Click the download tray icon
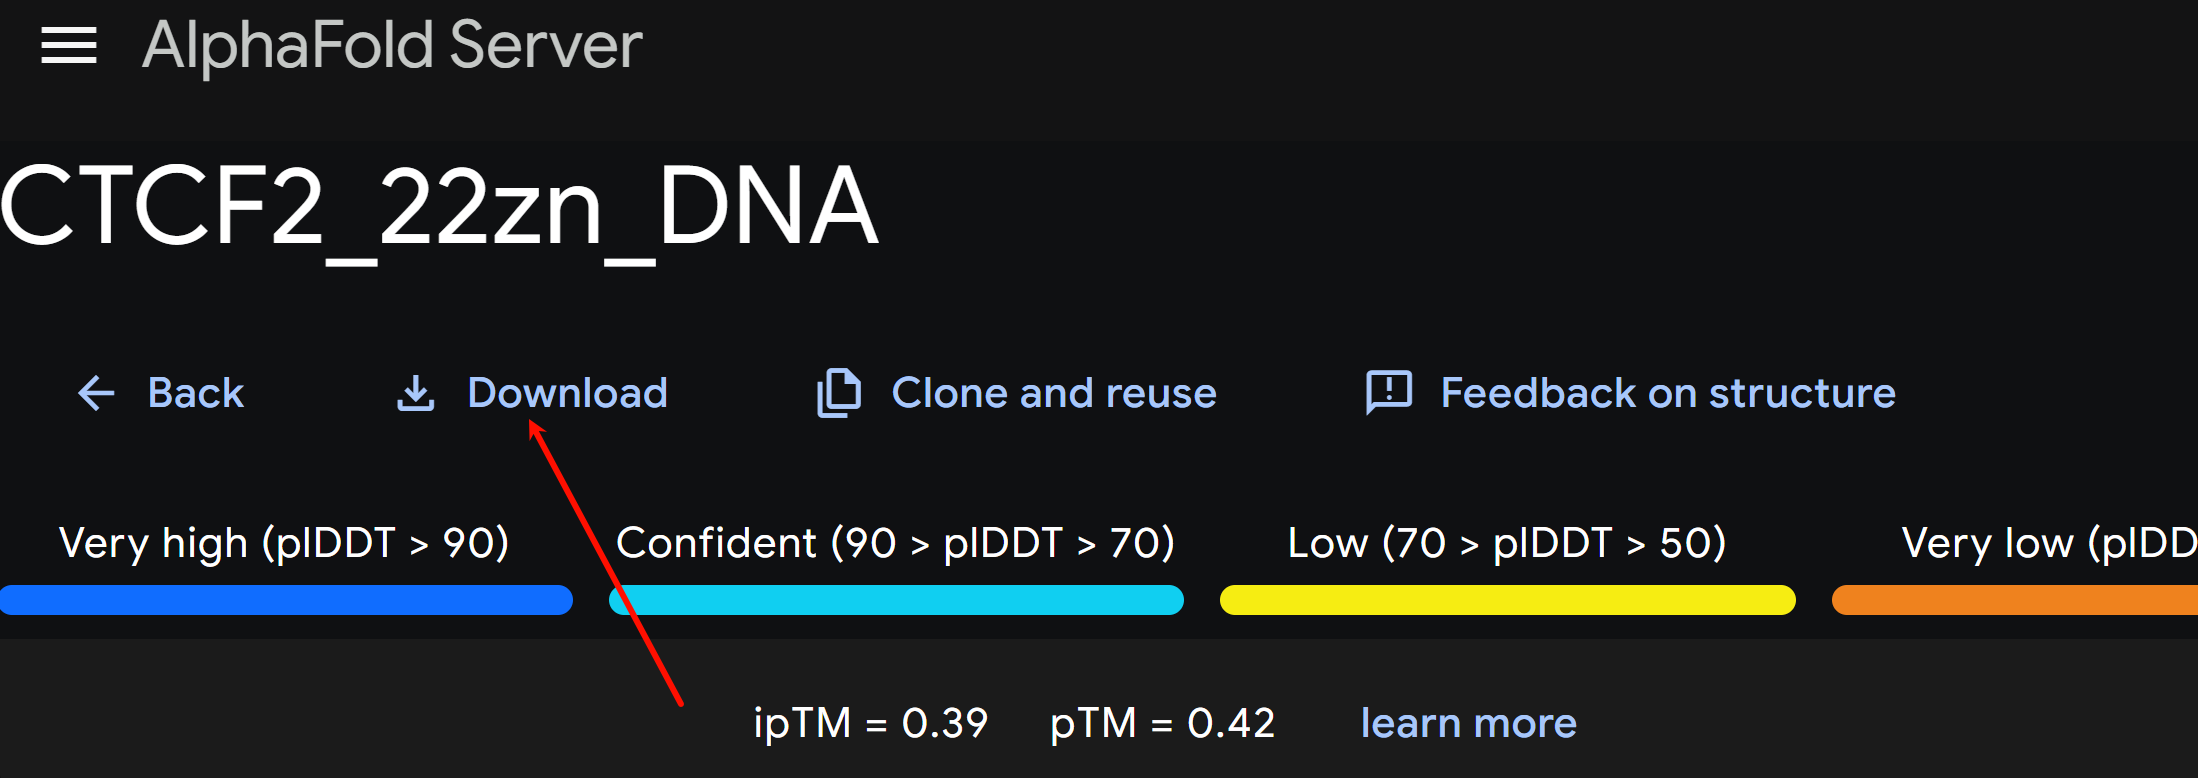The image size is (2198, 778). coord(416,393)
